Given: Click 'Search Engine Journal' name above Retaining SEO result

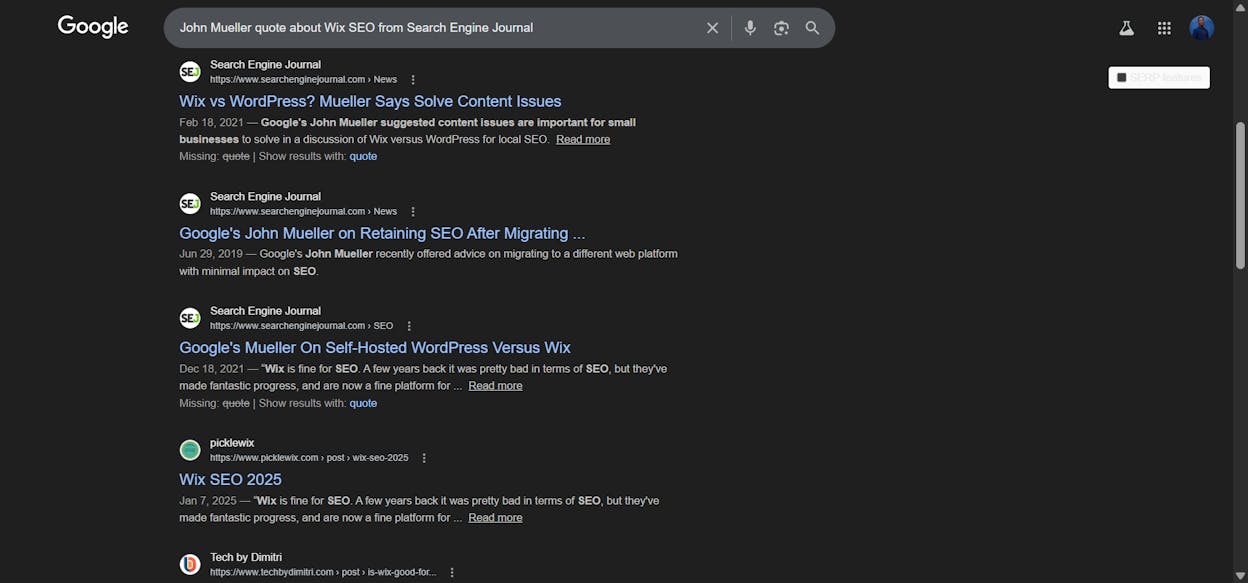Looking at the screenshot, I should click(265, 197).
